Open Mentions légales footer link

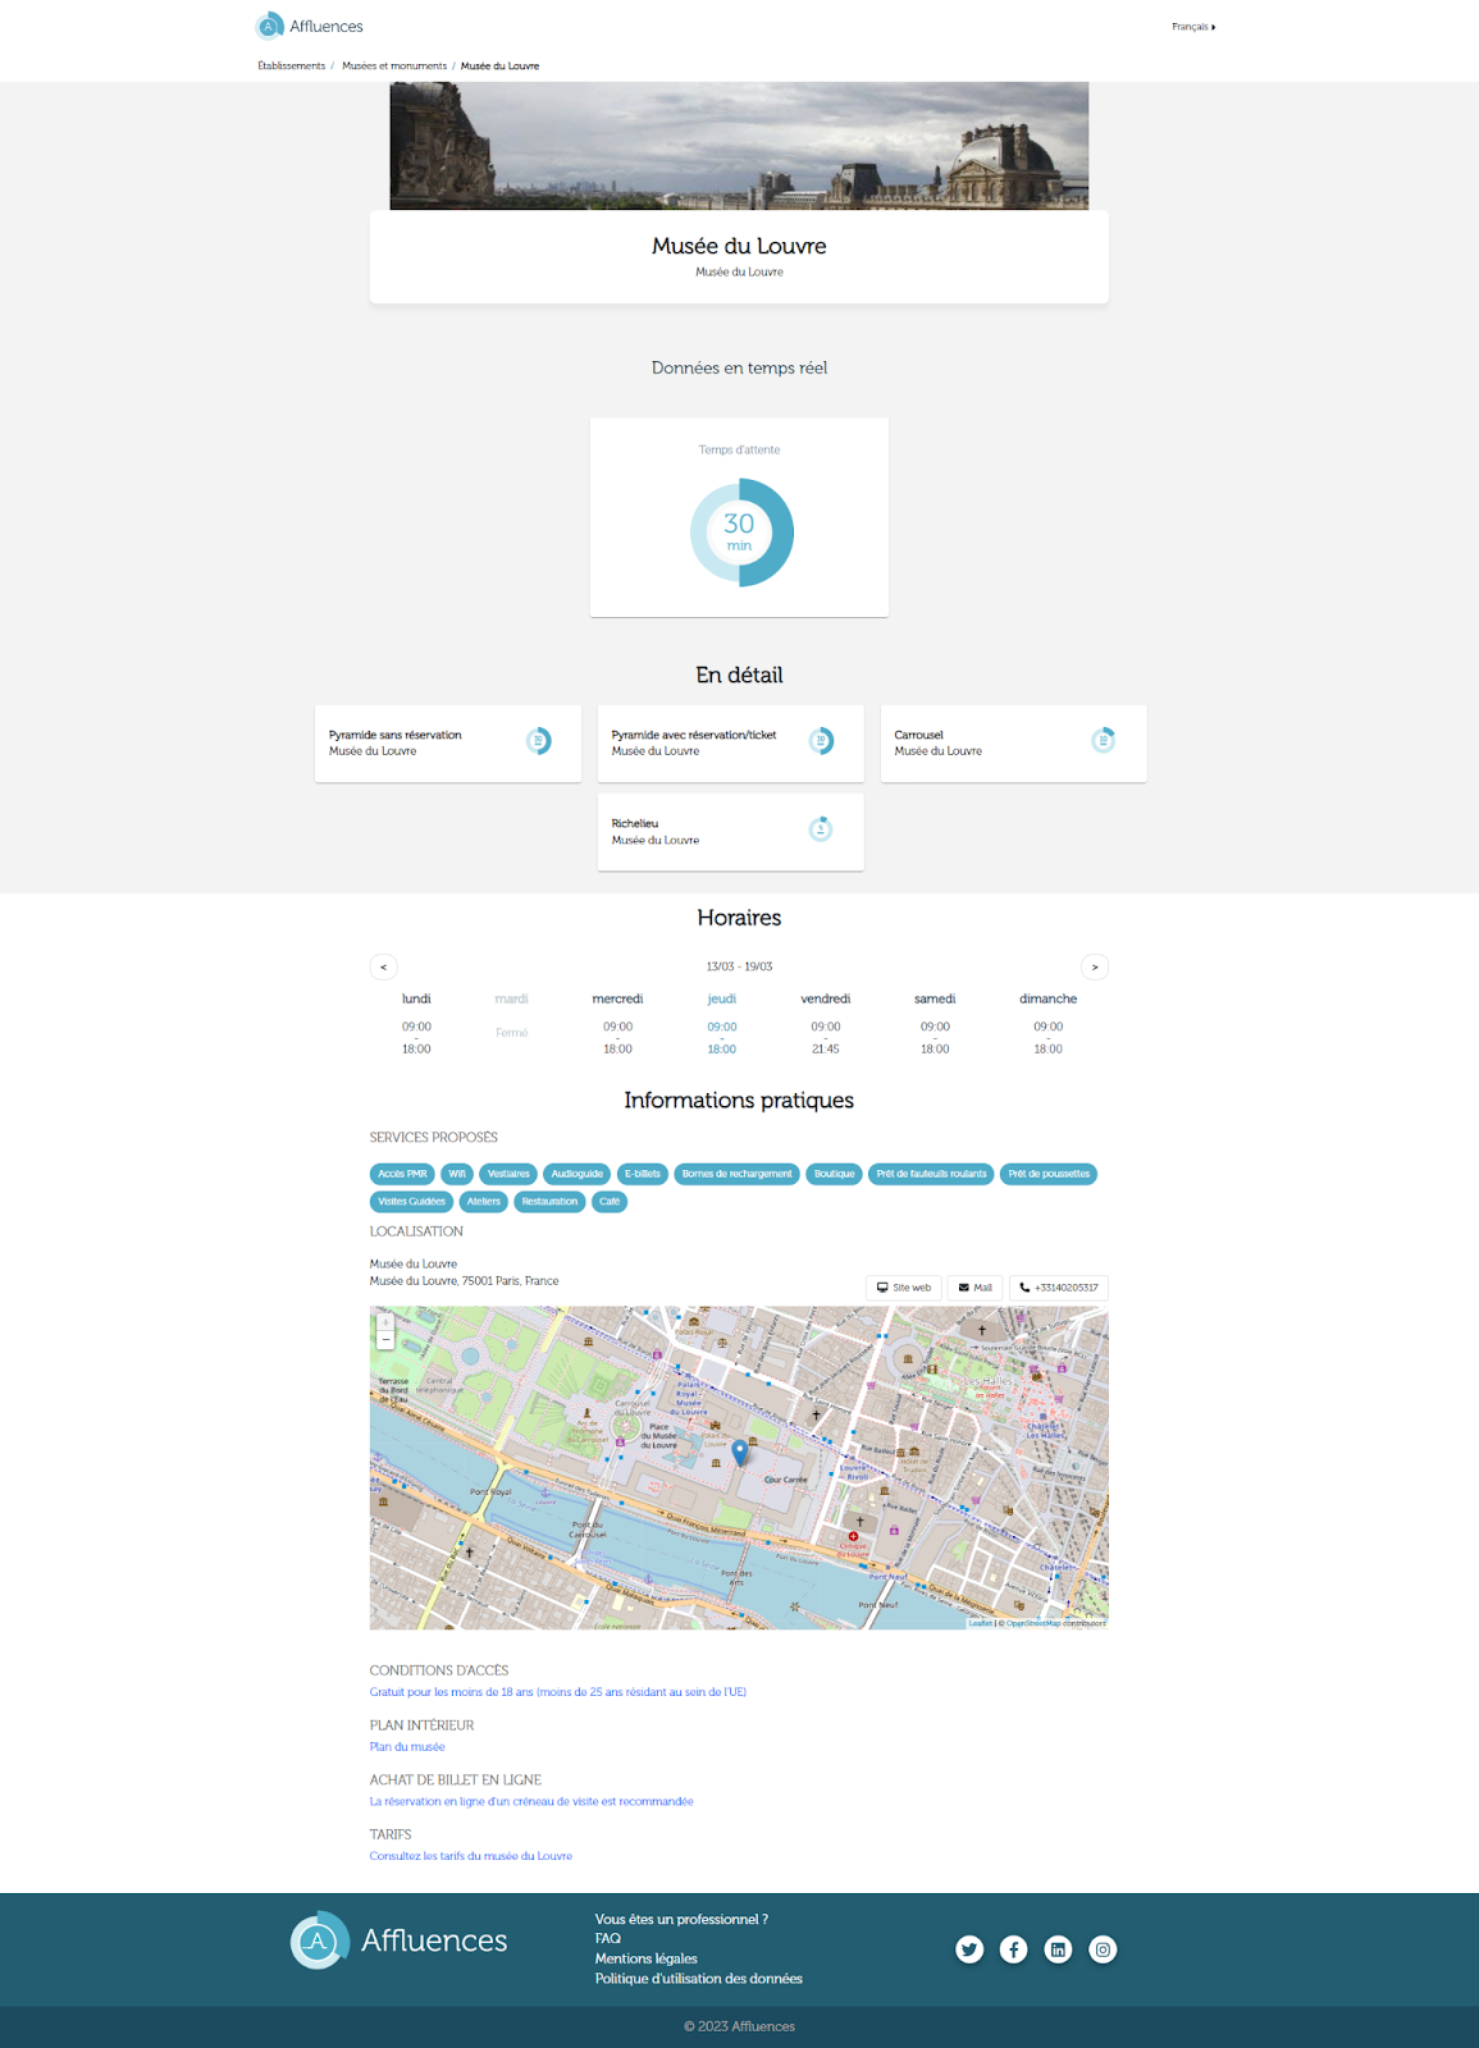point(646,1958)
